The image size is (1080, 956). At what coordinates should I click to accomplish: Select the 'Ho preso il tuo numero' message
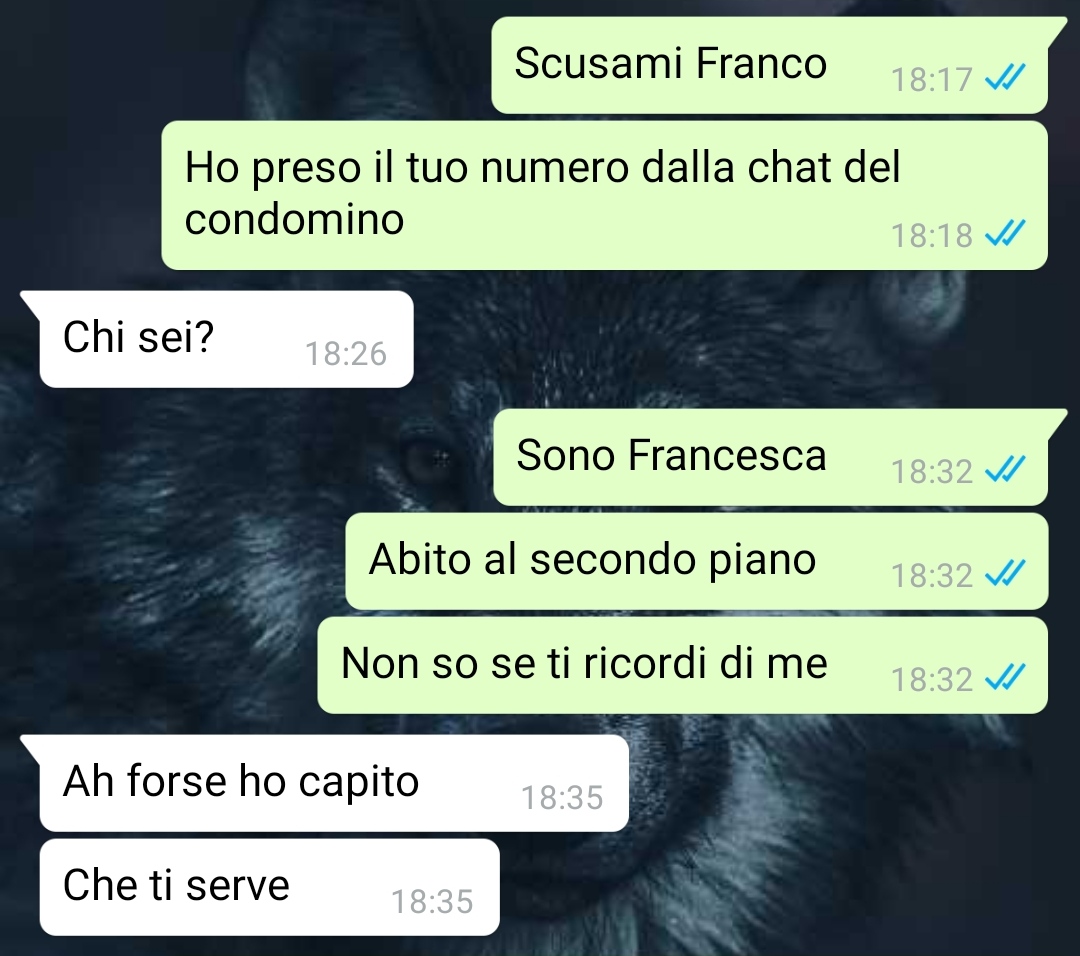[604, 196]
